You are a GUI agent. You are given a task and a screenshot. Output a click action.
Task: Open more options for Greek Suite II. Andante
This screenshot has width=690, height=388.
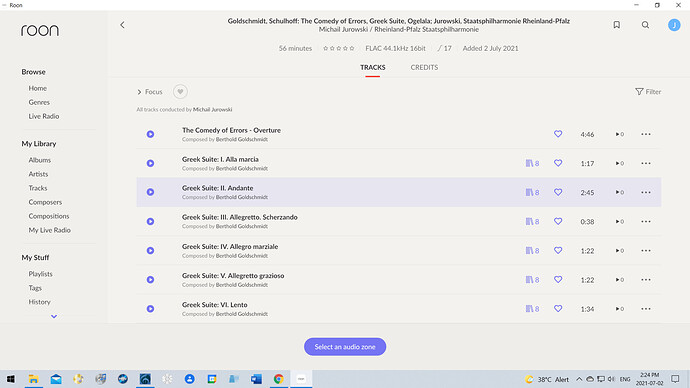point(646,192)
